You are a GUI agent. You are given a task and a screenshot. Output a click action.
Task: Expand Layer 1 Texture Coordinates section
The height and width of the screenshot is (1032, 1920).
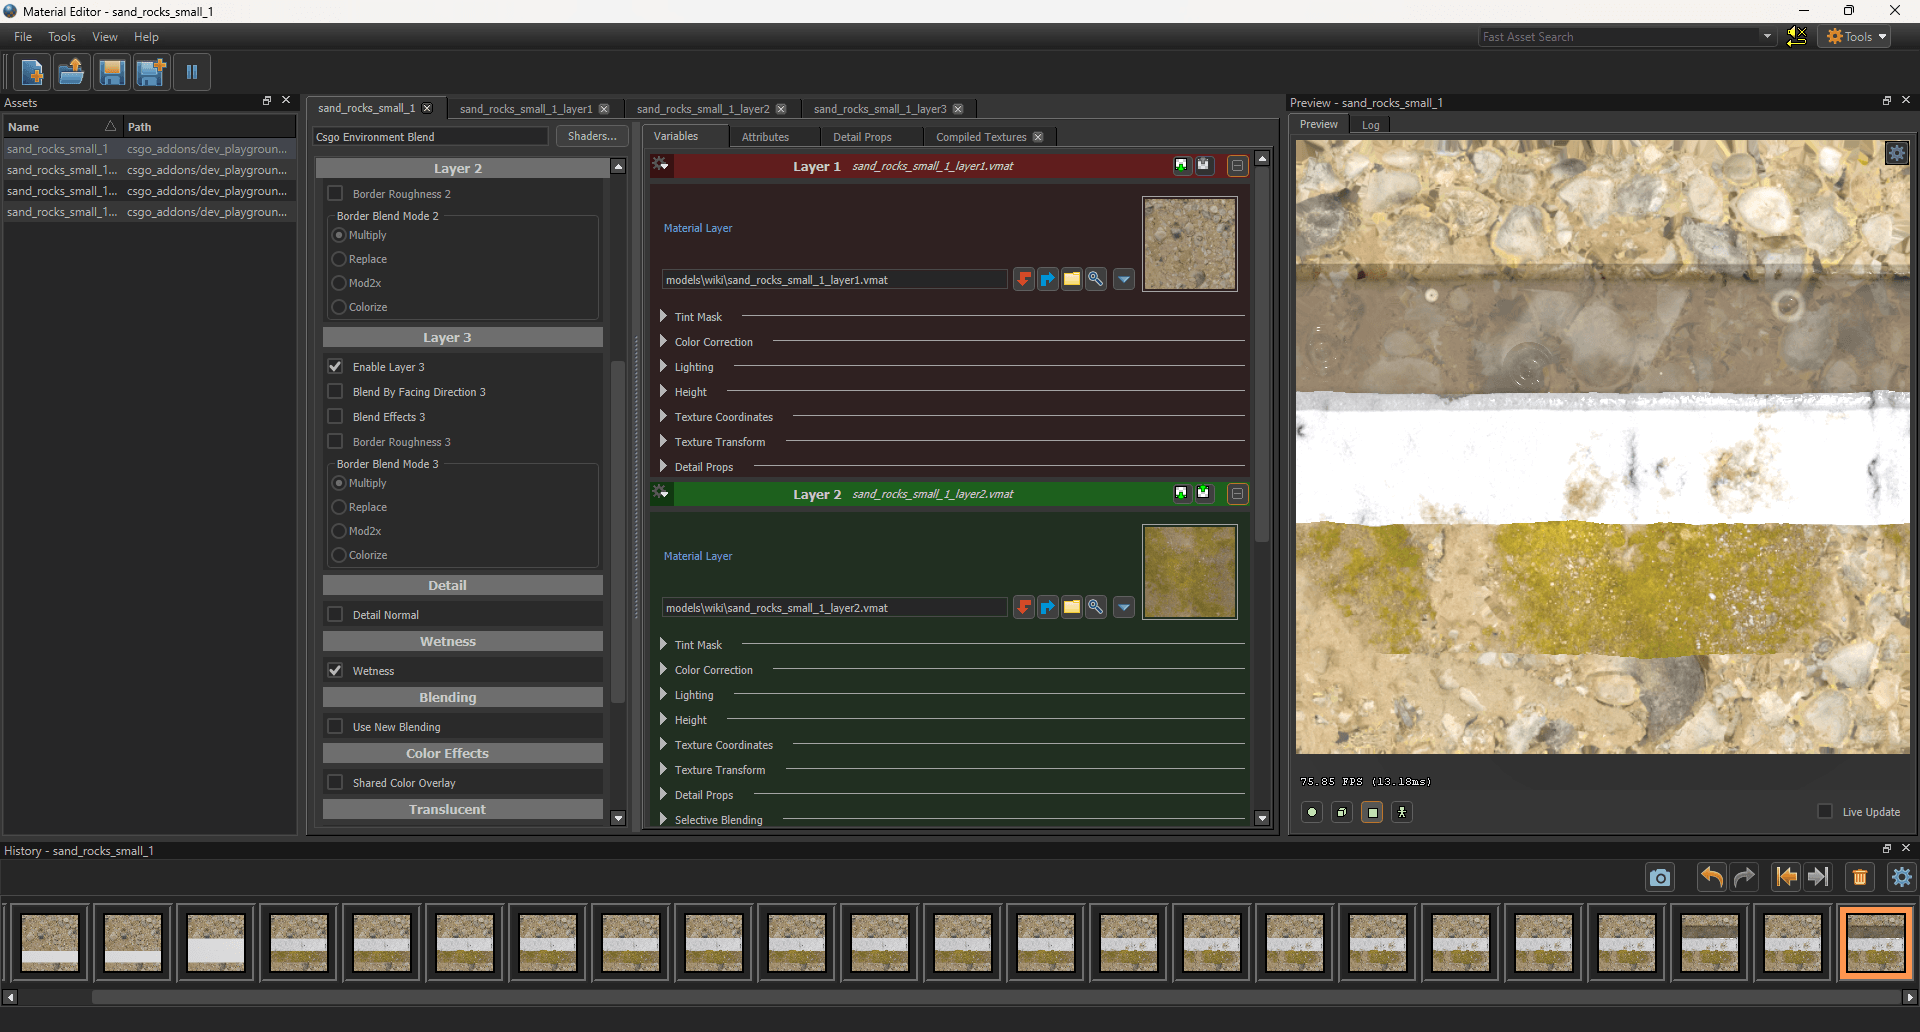663,416
